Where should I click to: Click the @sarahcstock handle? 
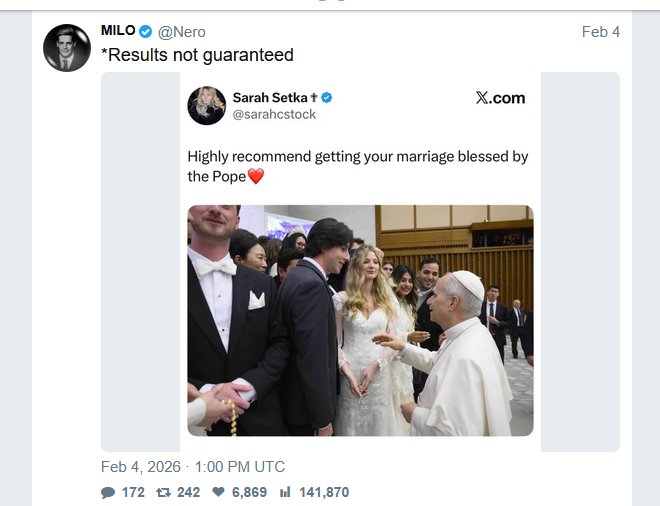(x=274, y=115)
